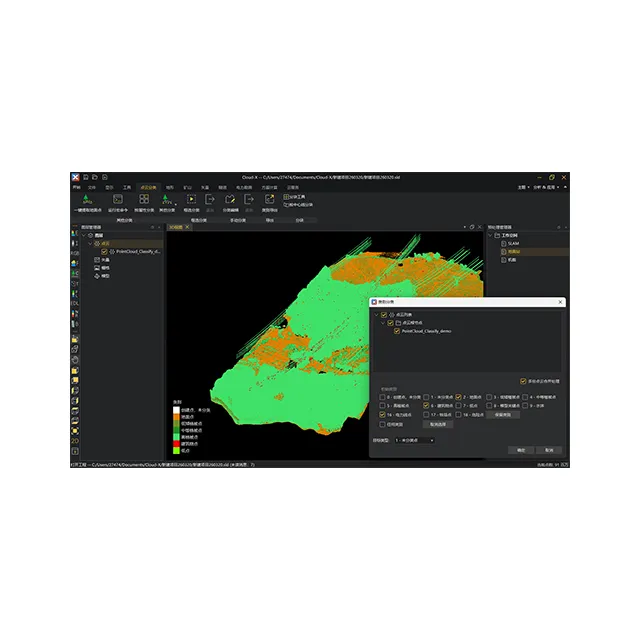
Task: Click the float icon of 3D view panel
Action: [472, 227]
